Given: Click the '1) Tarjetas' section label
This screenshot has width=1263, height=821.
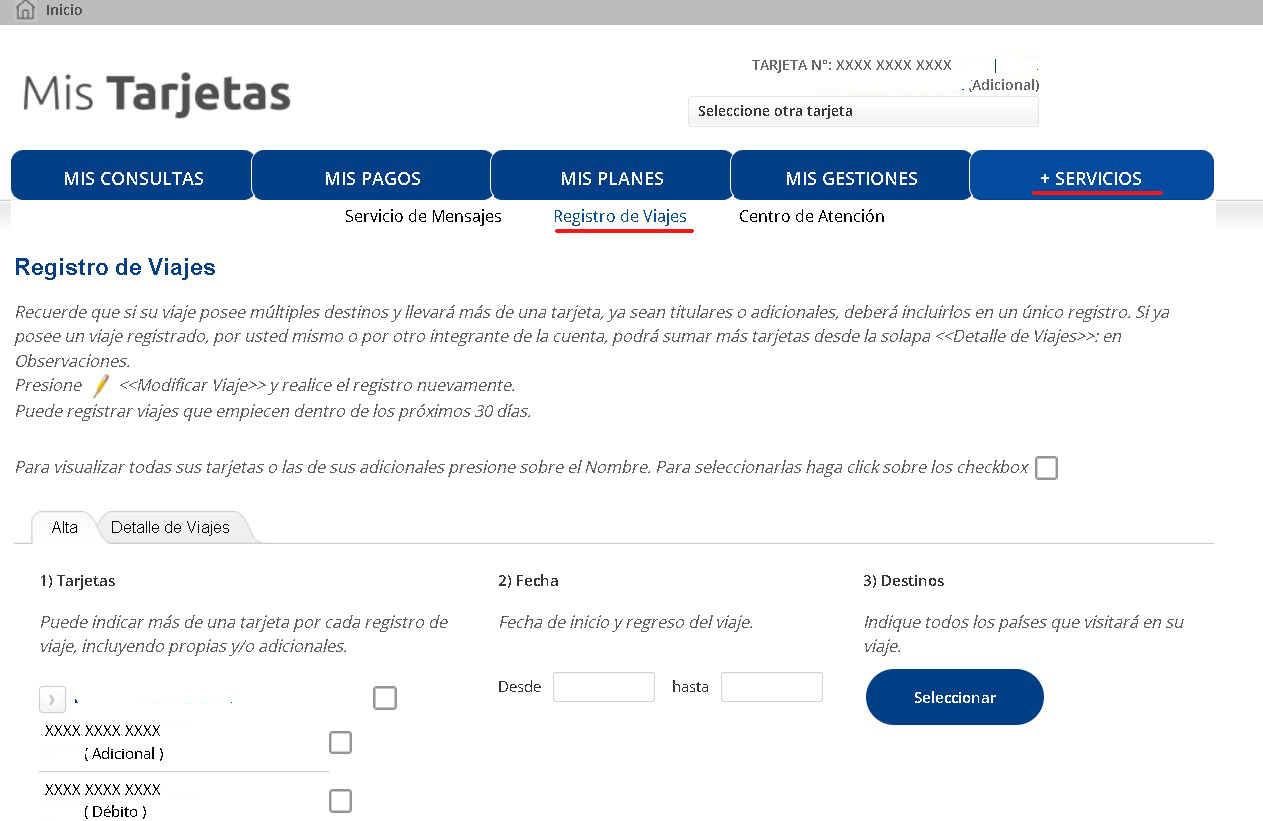Looking at the screenshot, I should [77, 581].
